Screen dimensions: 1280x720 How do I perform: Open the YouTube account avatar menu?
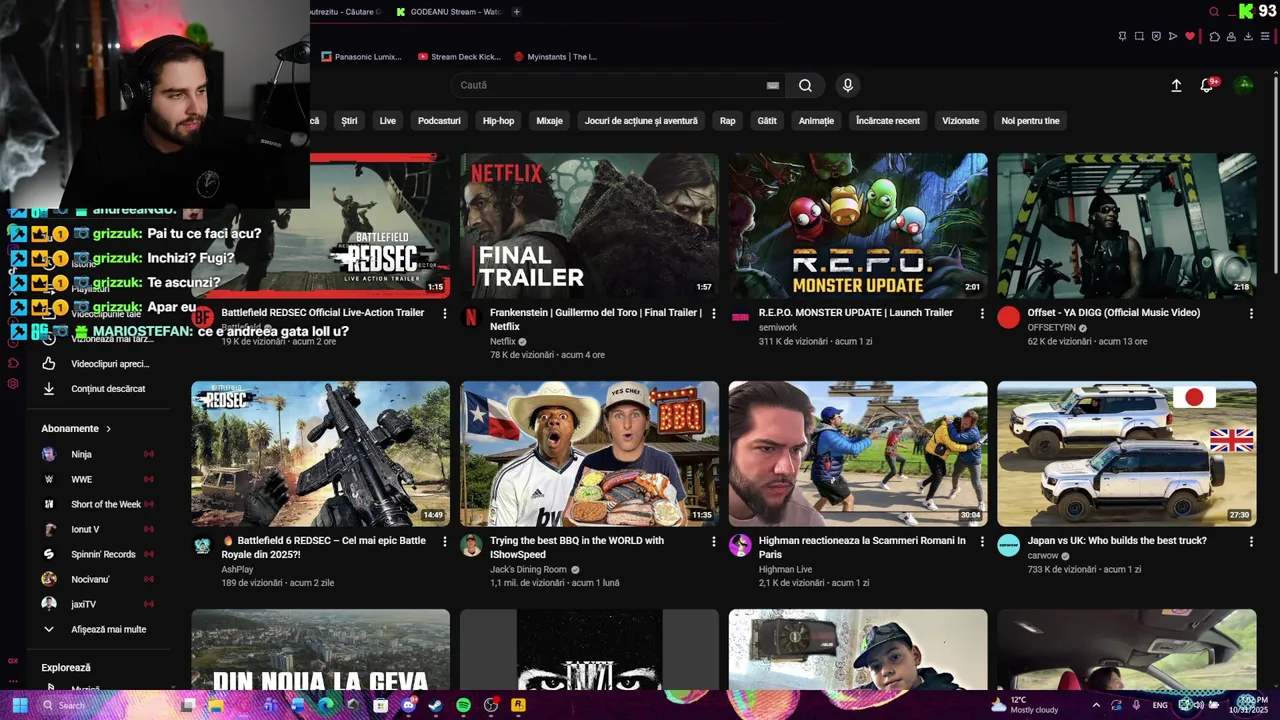(x=1245, y=85)
